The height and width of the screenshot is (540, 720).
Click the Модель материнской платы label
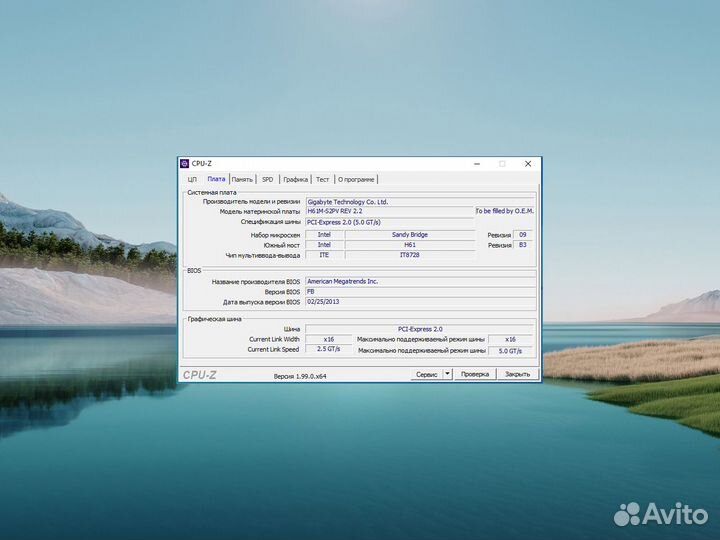point(259,212)
